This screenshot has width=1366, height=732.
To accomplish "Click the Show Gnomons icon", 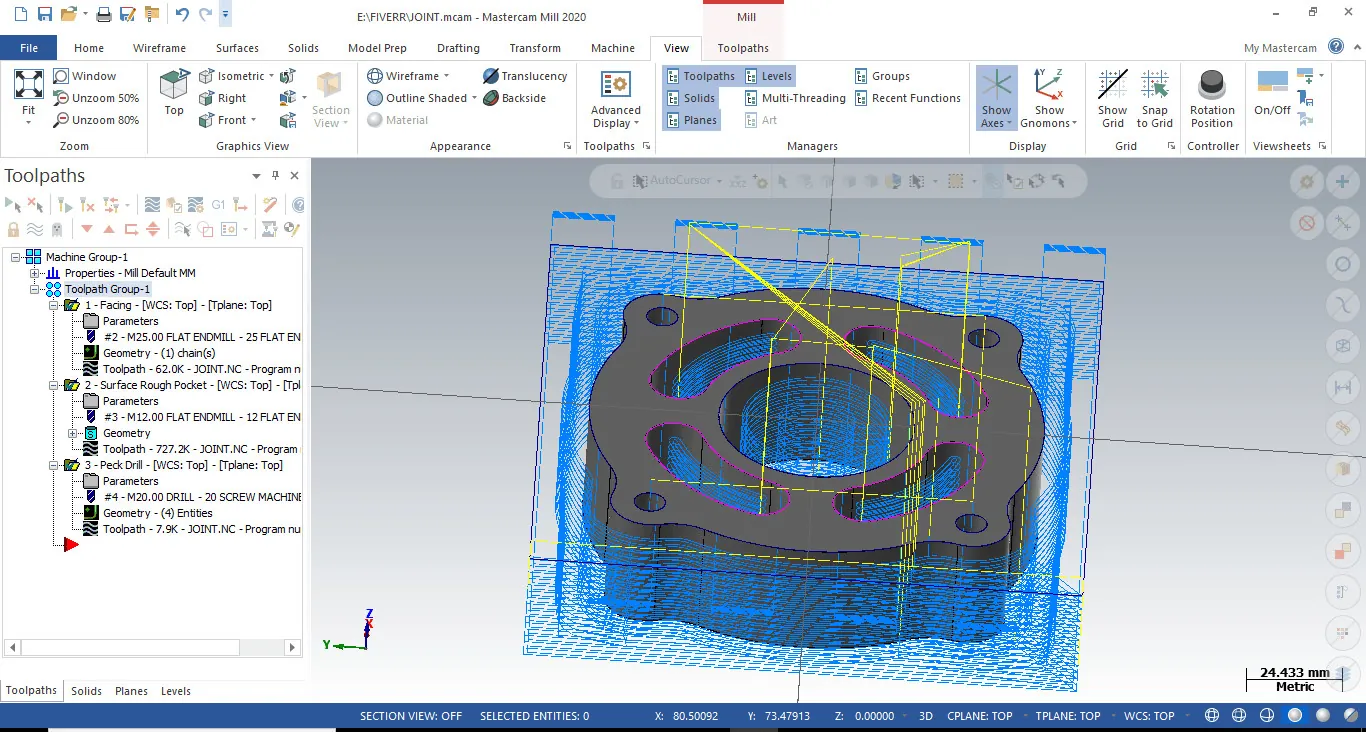I will (1049, 84).
